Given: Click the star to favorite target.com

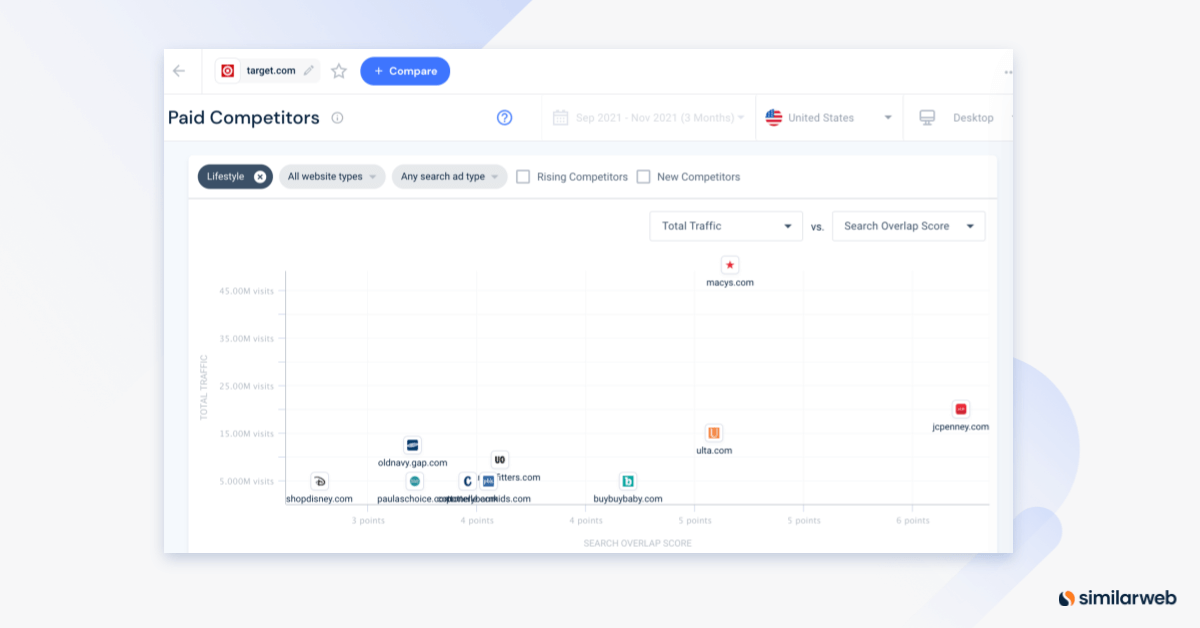Looking at the screenshot, I should click(x=338, y=70).
